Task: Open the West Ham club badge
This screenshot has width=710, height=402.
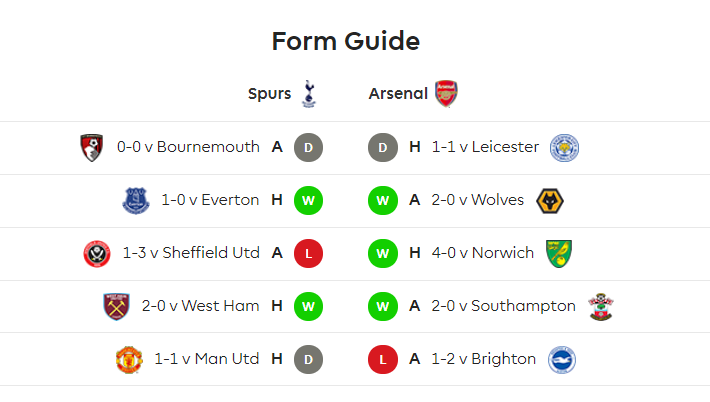Action: point(116,306)
